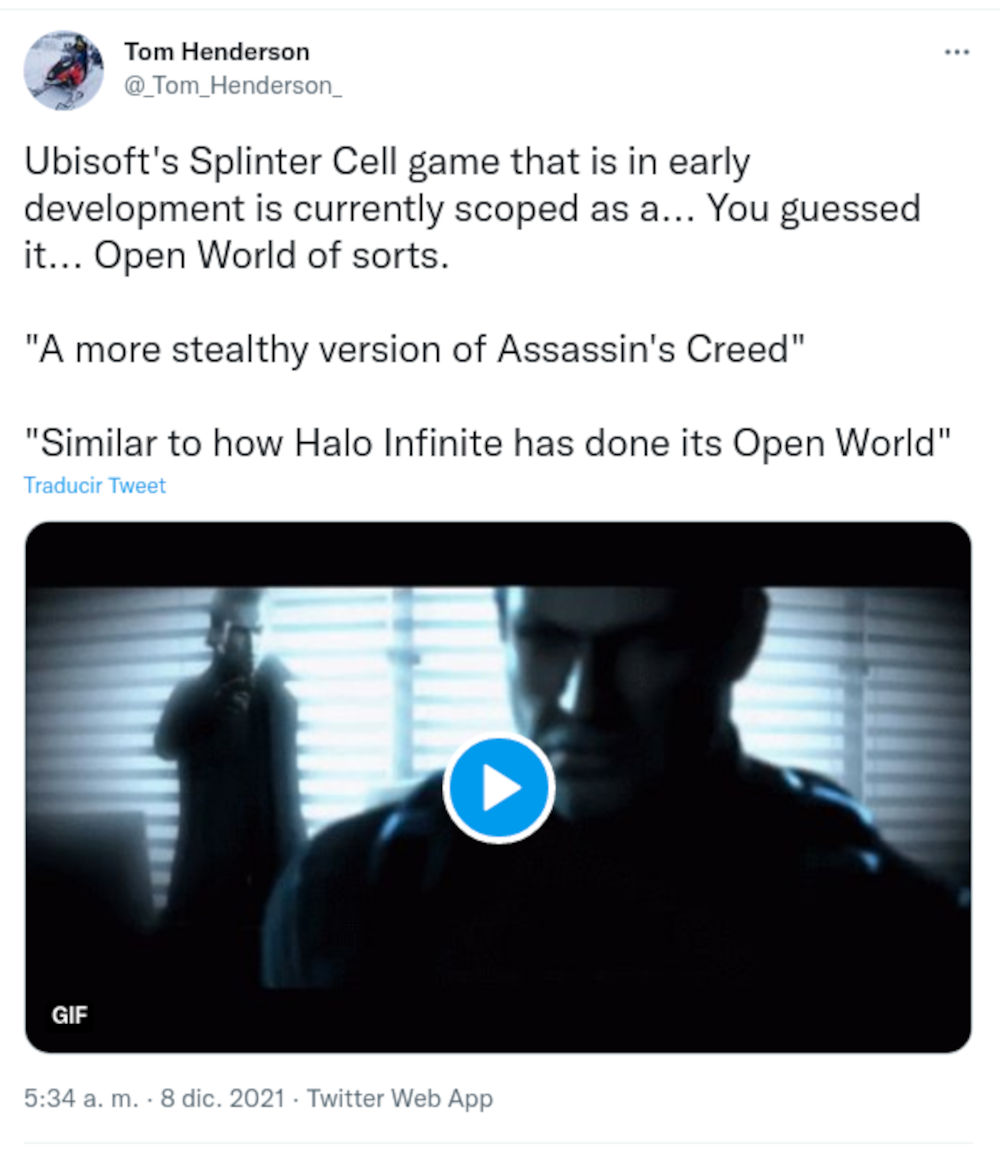Click the Halo Infinite quote line

(488, 443)
